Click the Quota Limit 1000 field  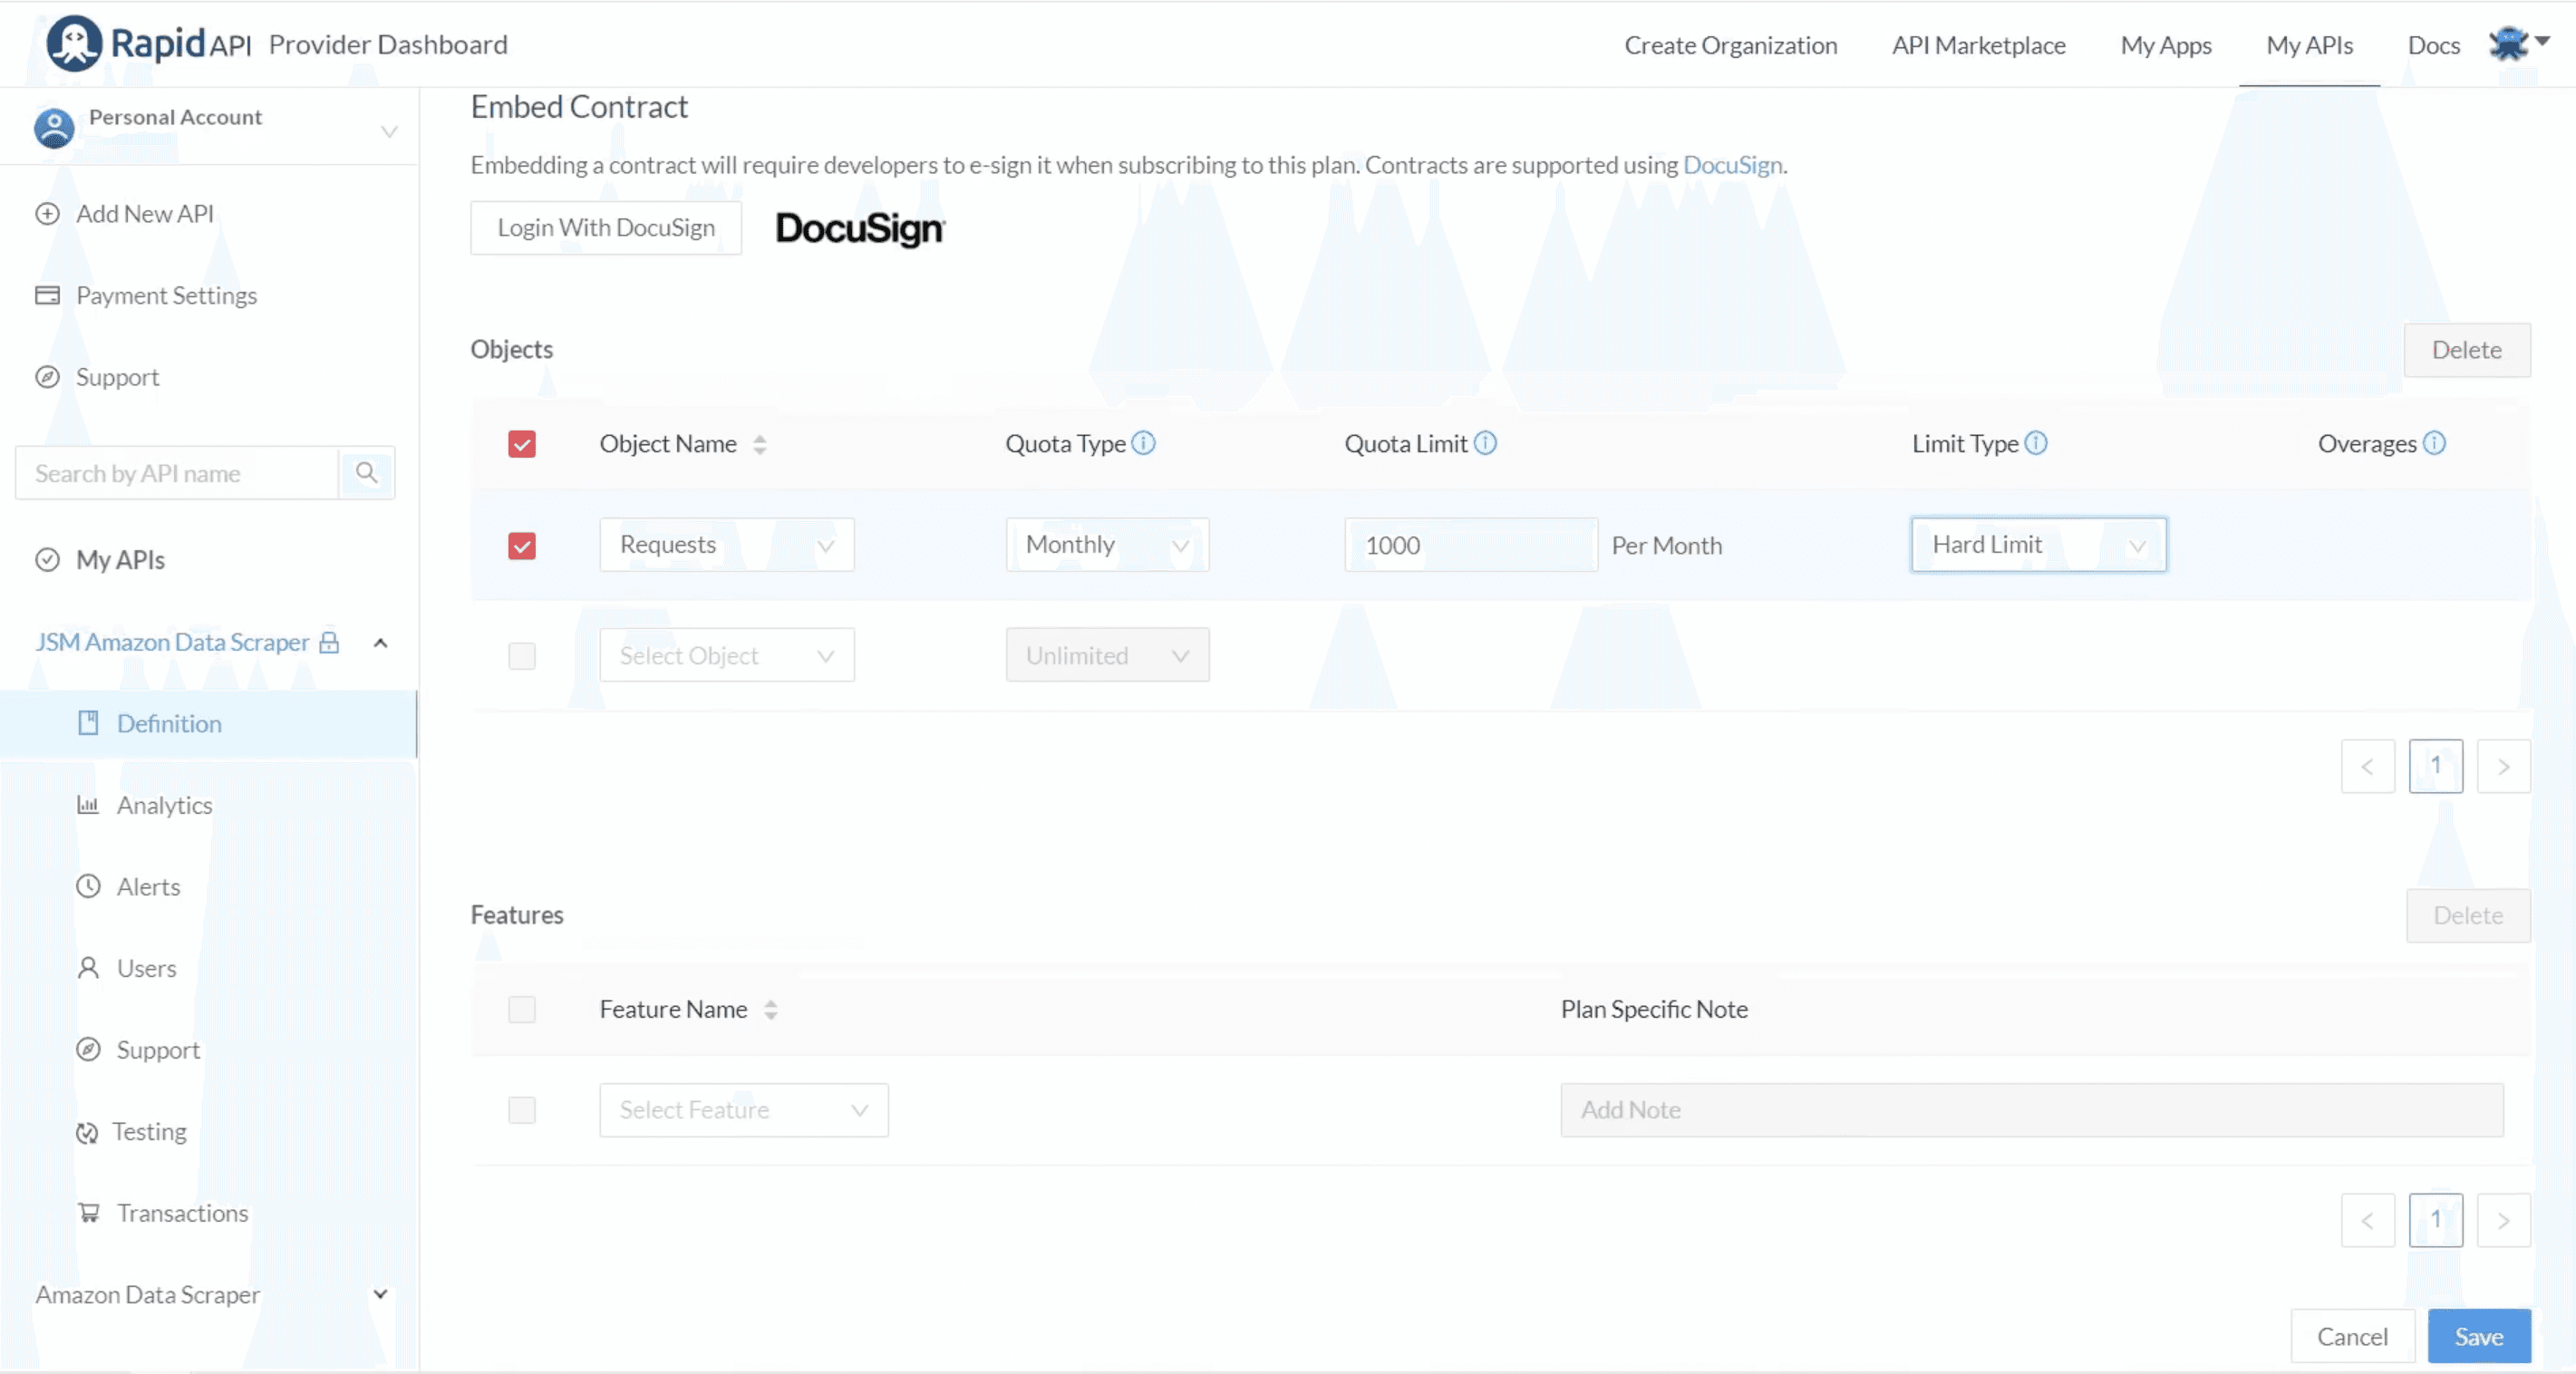tap(1470, 545)
